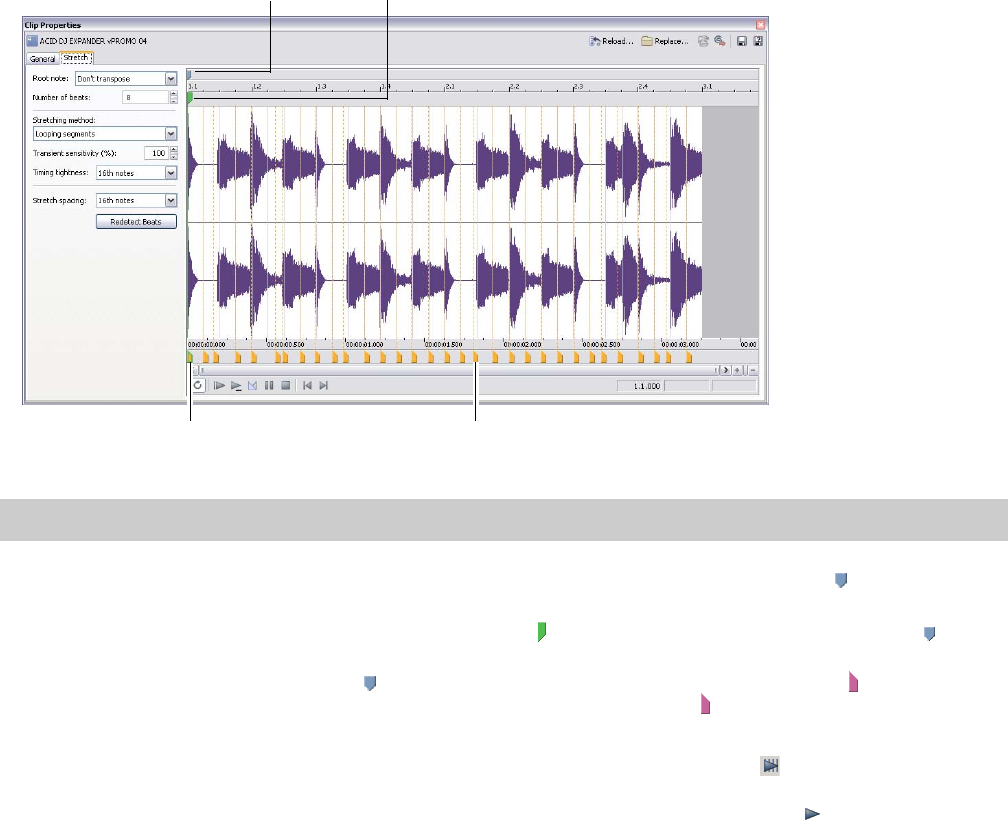Click the Go to Start button
The height and width of the screenshot is (824, 1008).
(307, 386)
